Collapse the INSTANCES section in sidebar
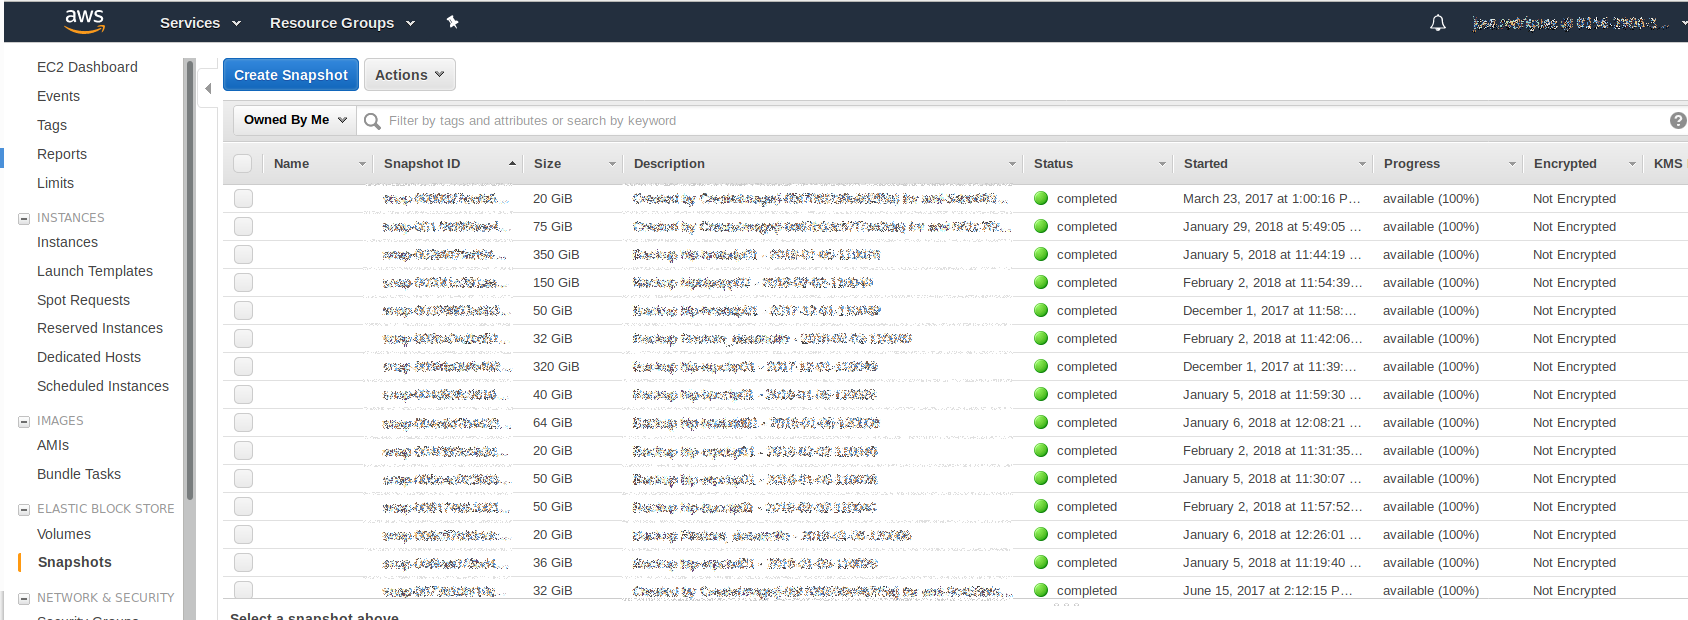This screenshot has width=1688, height=620. pos(24,218)
